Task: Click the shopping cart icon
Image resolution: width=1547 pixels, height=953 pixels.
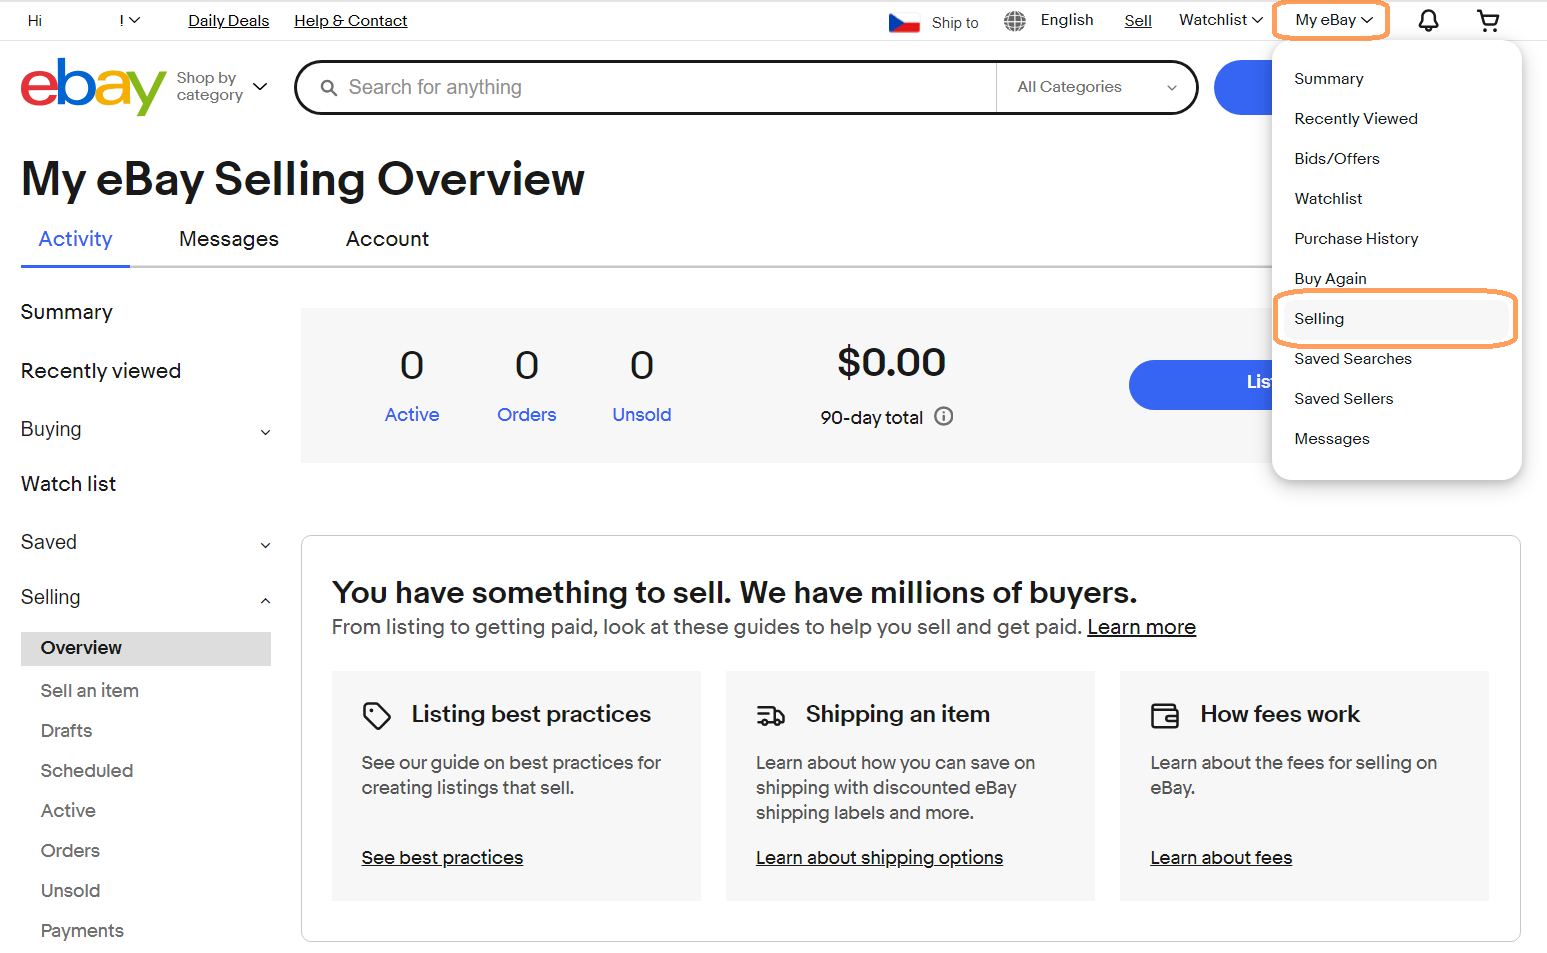Action: point(1488,20)
